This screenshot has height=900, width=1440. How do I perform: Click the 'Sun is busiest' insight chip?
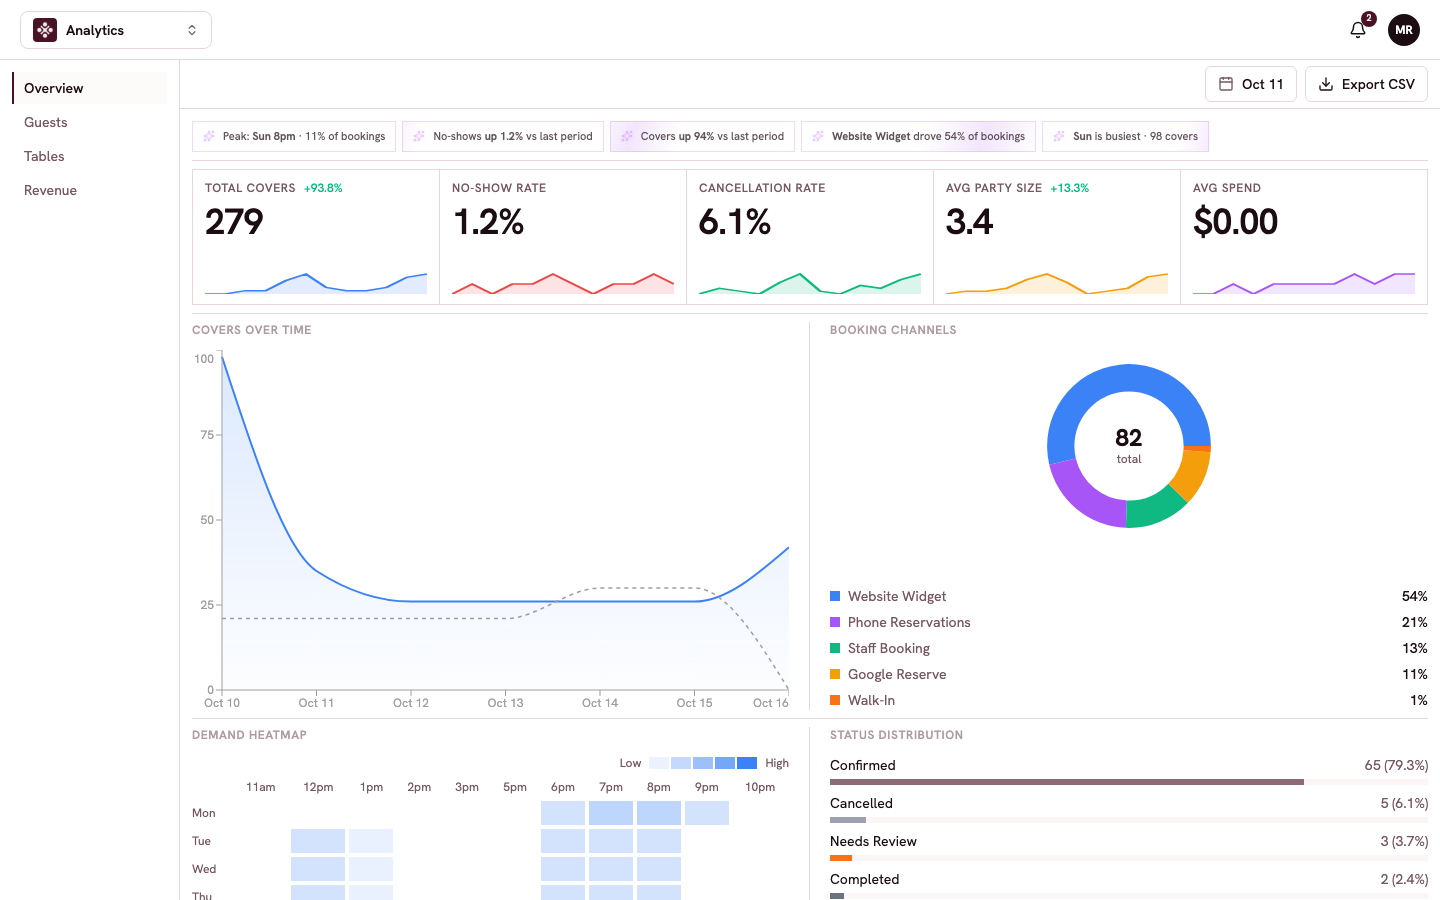coord(1125,136)
